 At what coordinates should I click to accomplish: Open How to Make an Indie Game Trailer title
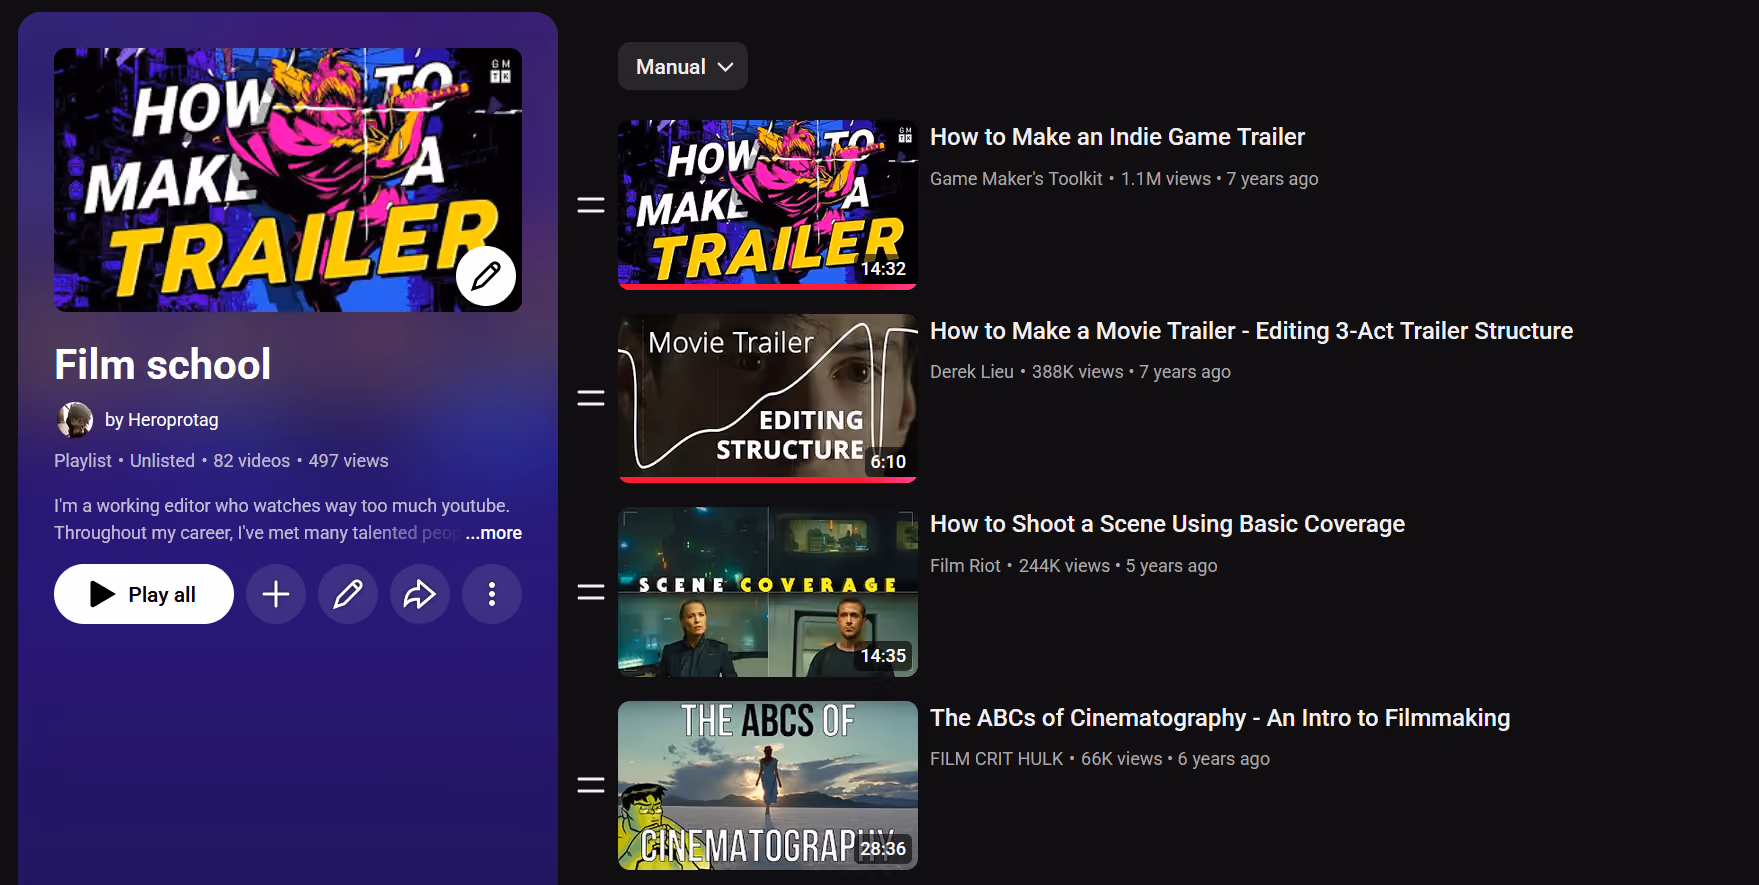[x=1117, y=137]
